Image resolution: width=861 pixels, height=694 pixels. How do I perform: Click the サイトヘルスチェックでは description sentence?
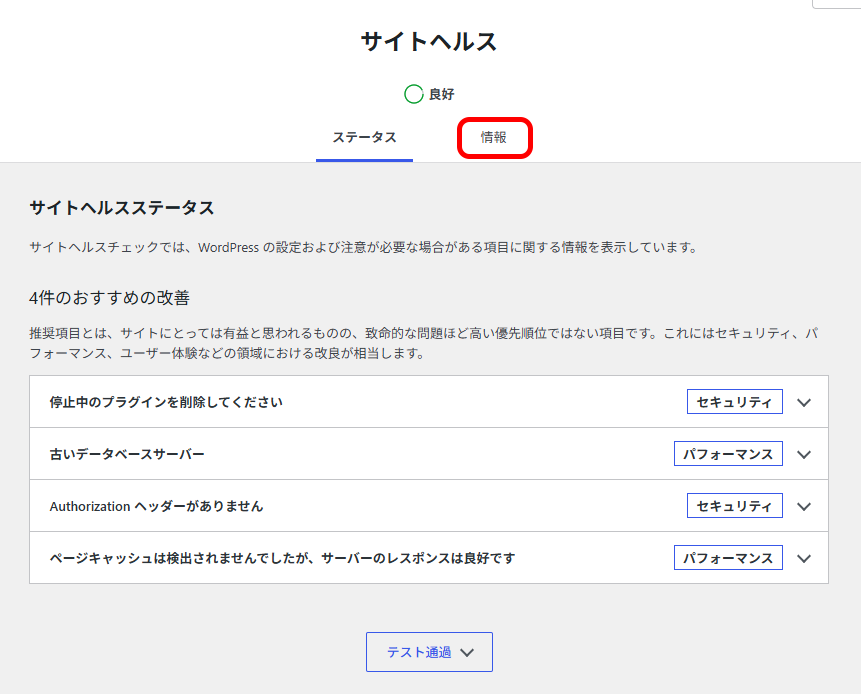364,248
